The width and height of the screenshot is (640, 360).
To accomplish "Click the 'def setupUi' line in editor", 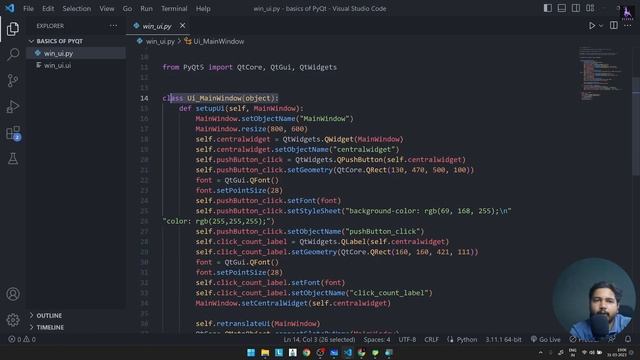I will pos(241,108).
